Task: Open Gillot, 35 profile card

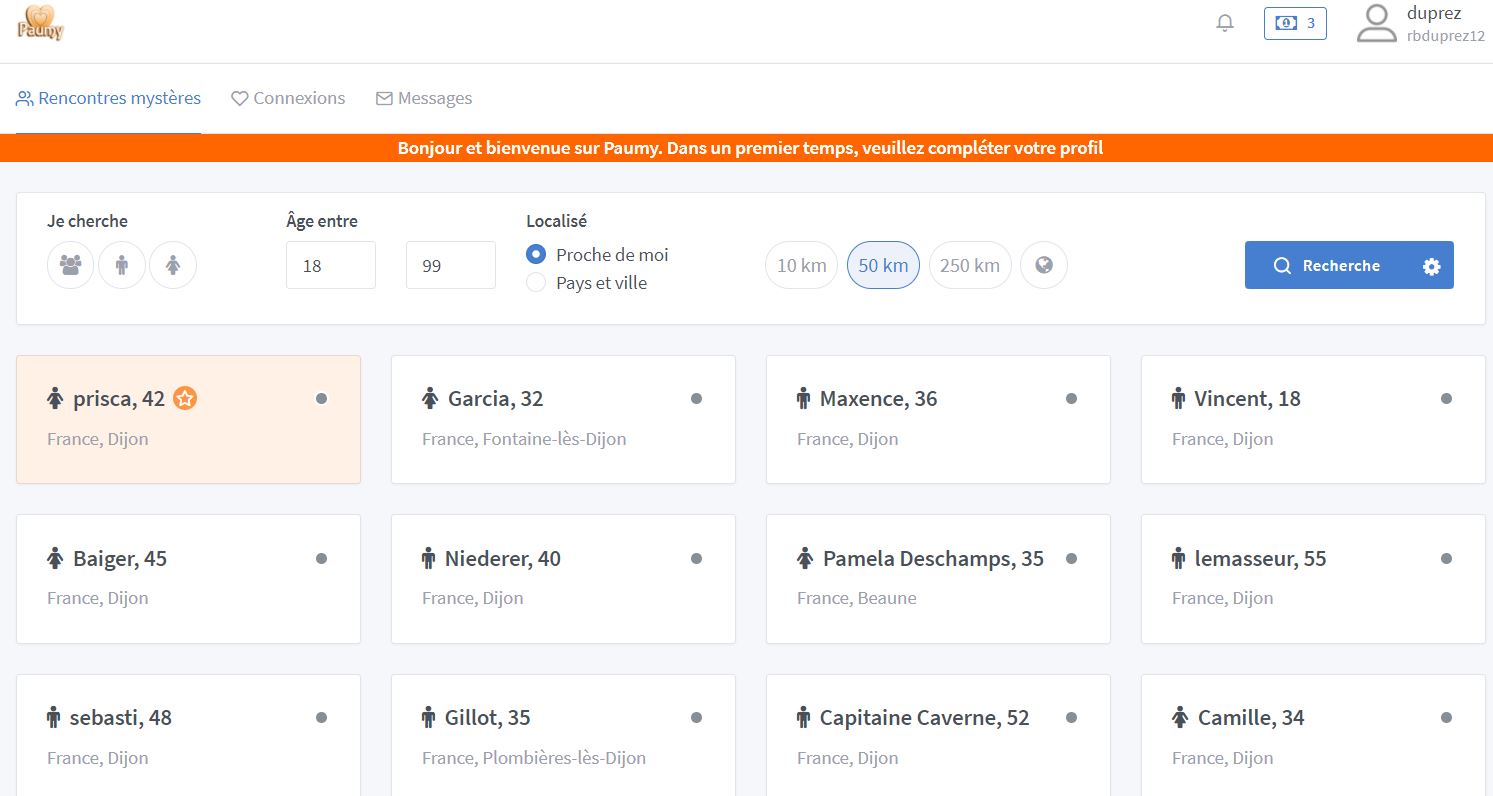Action: (563, 735)
